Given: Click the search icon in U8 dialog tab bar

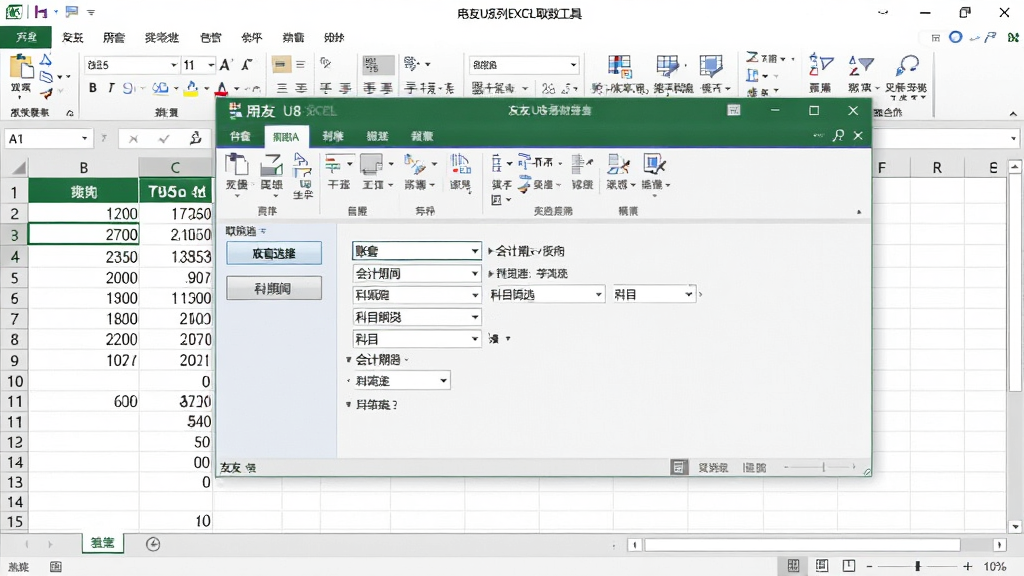Looking at the screenshot, I should click(x=839, y=135).
